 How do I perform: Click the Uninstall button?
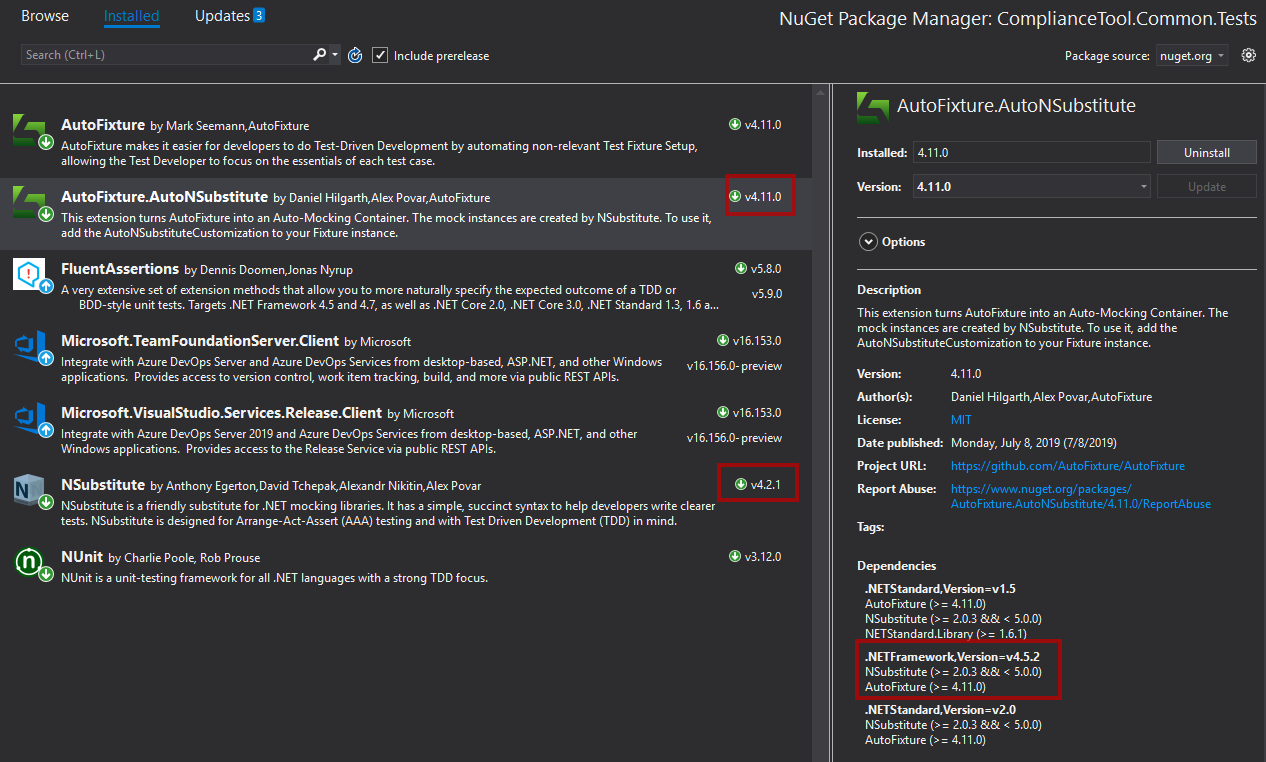1206,152
